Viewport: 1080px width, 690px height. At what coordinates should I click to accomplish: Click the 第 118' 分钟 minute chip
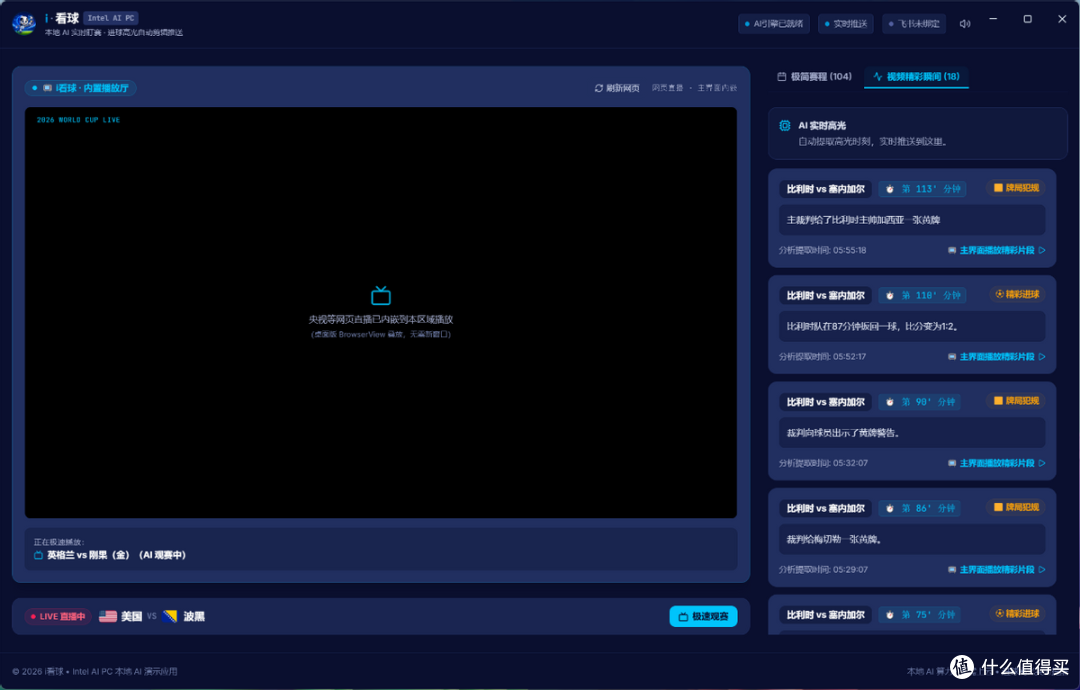923,295
